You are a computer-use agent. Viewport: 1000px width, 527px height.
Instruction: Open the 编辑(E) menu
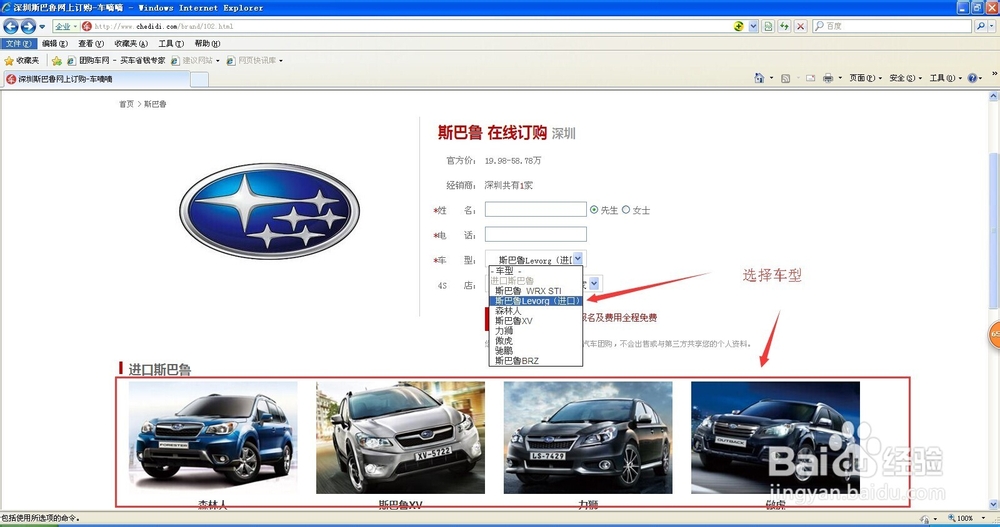click(55, 43)
